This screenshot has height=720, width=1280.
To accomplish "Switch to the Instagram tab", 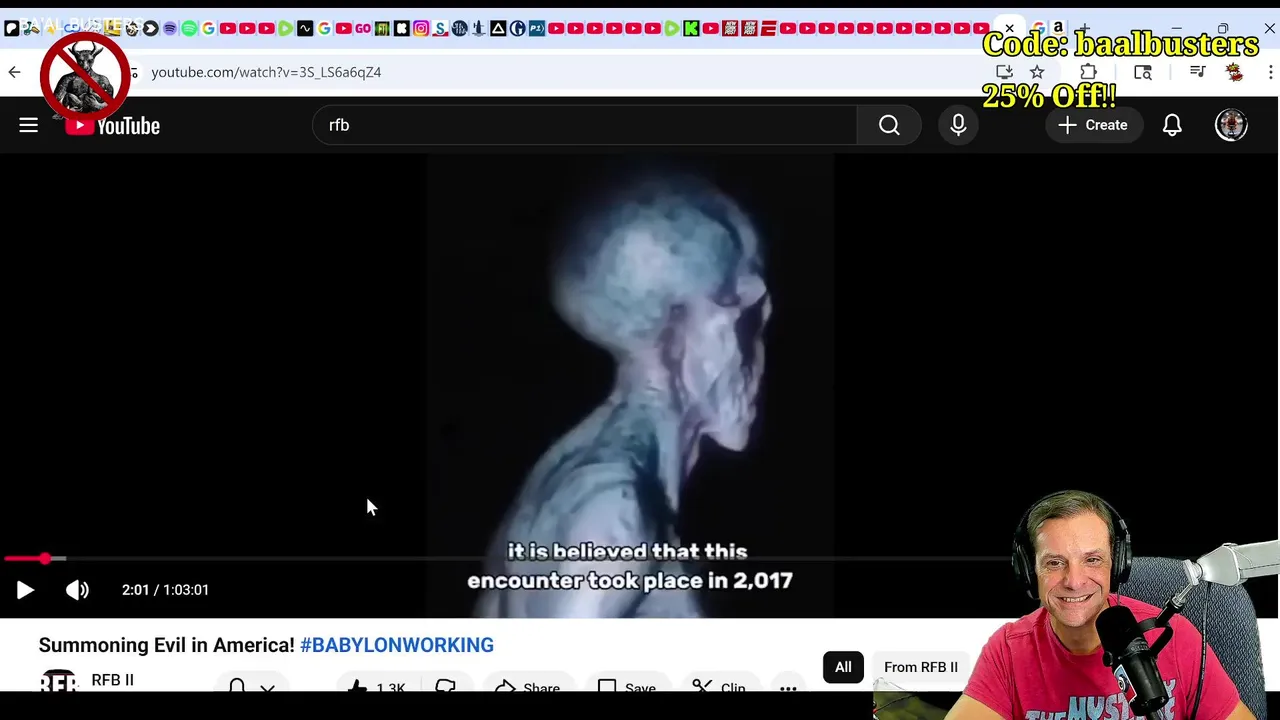I will [x=421, y=29].
